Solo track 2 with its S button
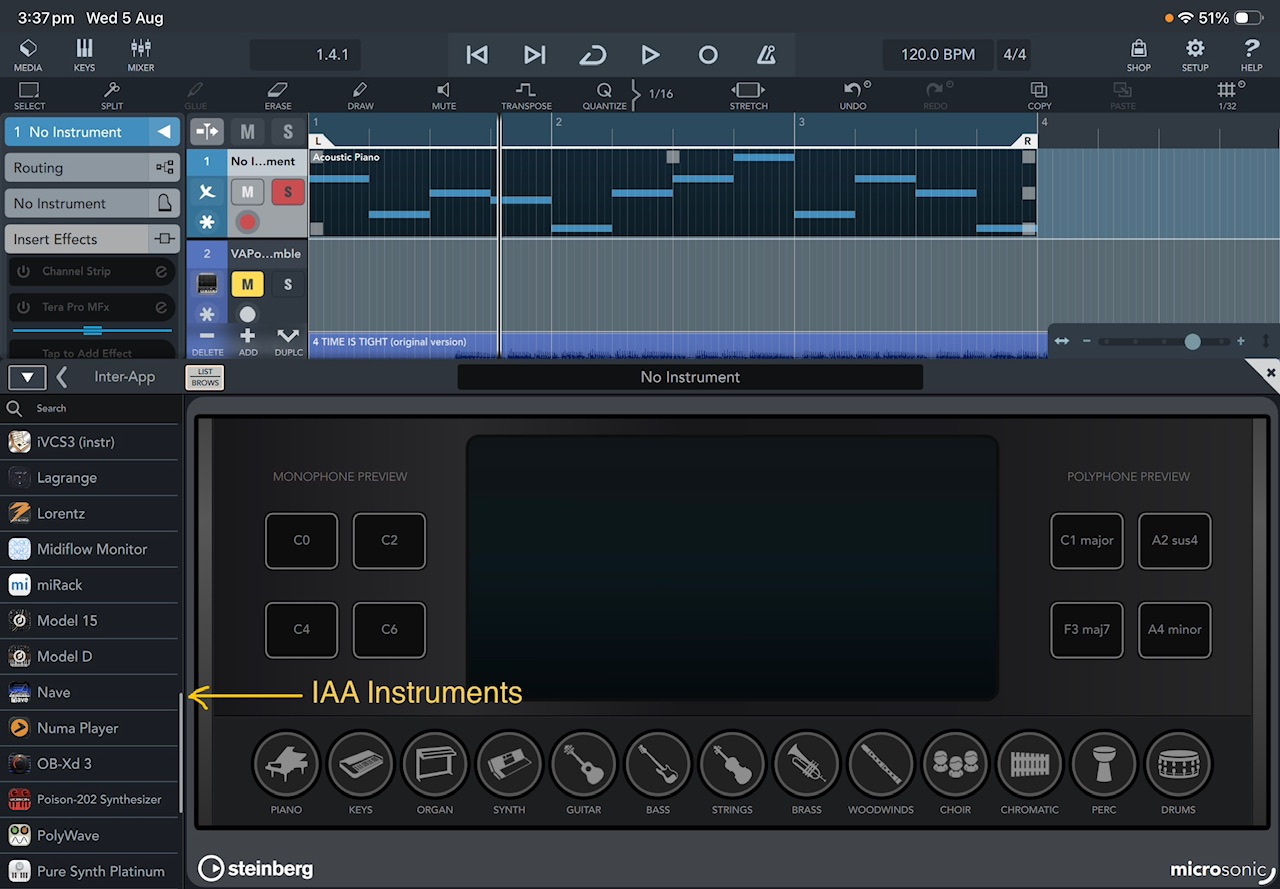 coord(288,284)
